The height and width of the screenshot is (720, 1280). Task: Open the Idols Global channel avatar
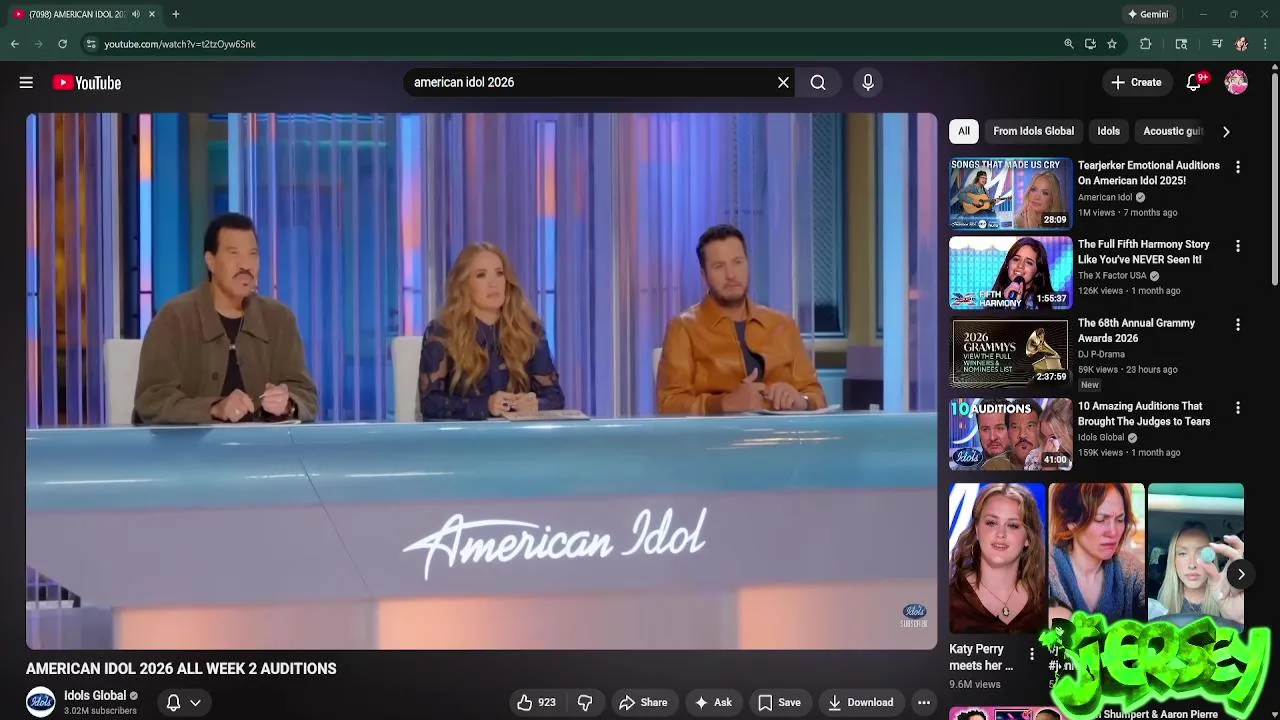[x=41, y=702]
